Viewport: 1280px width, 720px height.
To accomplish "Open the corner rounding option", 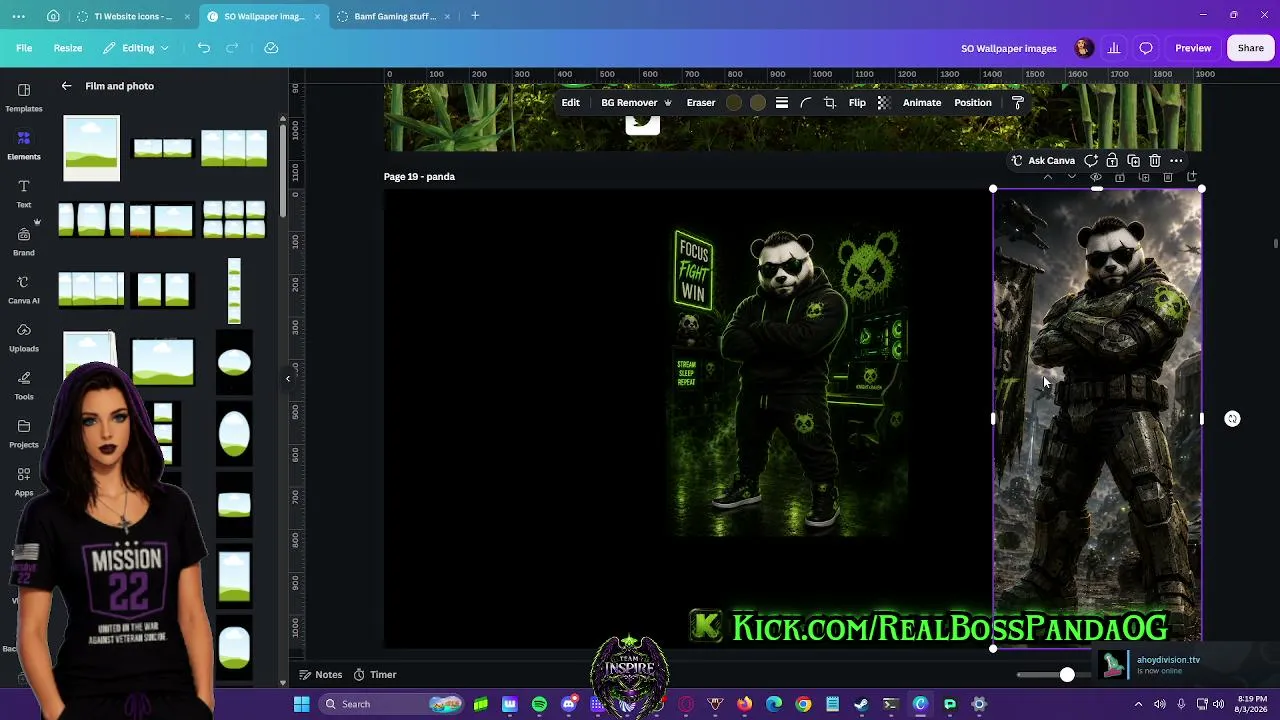I will point(806,103).
